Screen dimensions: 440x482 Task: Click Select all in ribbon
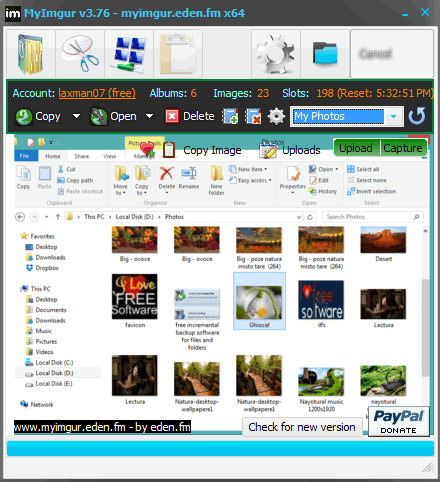363,169
